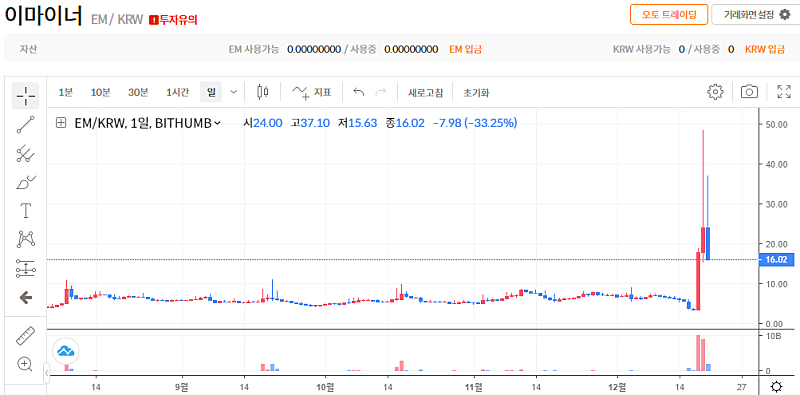The height and width of the screenshot is (395, 800).
Task: Redo the last chart action
Action: 381,92
